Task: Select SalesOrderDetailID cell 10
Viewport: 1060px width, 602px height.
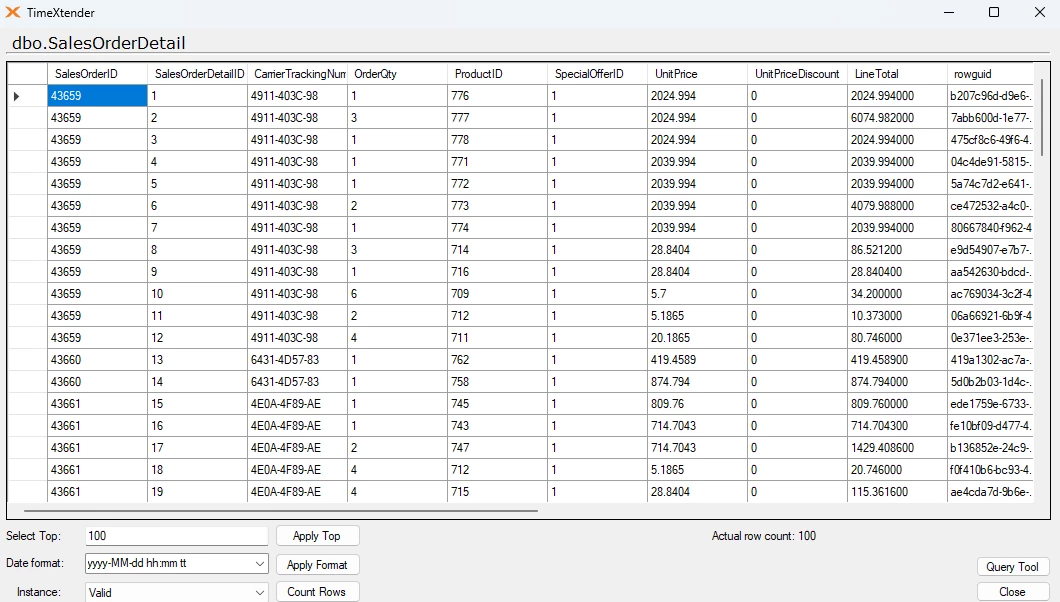Action: [197, 294]
